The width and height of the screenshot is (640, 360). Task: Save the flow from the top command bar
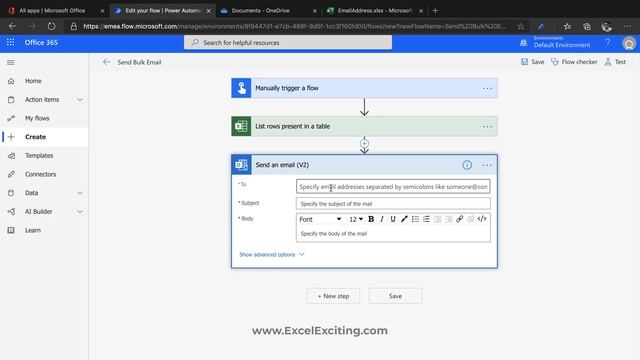532,62
